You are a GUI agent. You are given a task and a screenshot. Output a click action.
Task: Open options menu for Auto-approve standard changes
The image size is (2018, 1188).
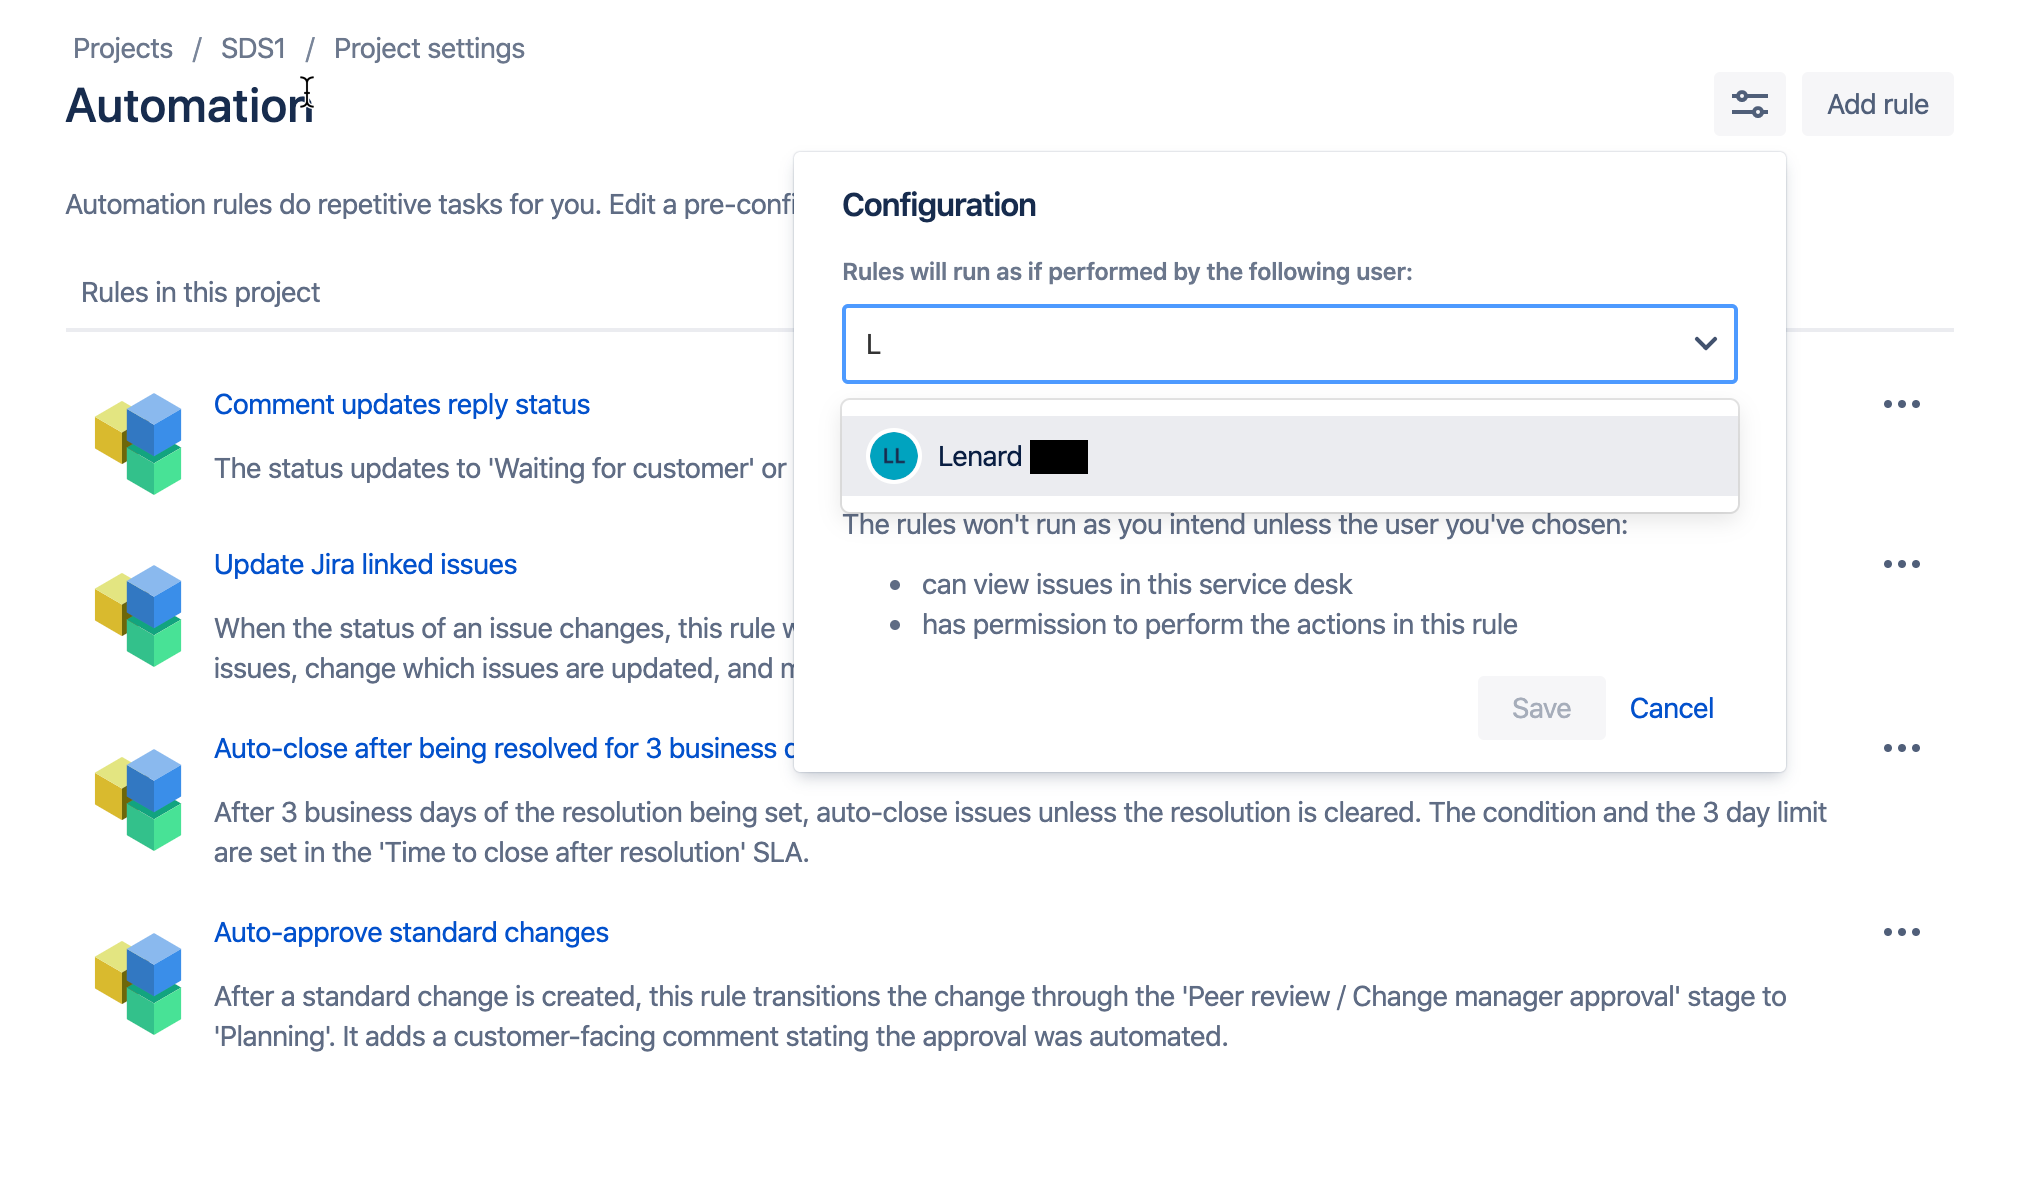point(1902,932)
